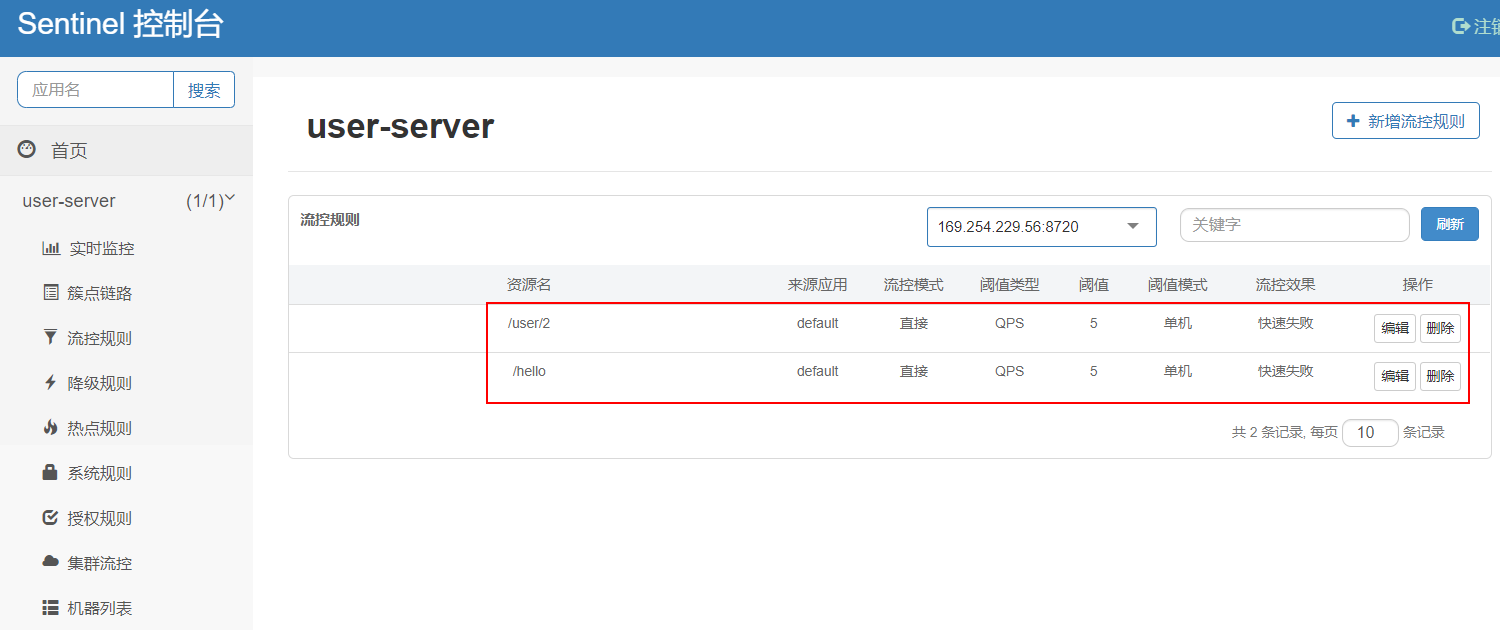Click the 阈值模式 column header
The height and width of the screenshot is (630, 1500).
pyautogui.click(x=1177, y=285)
